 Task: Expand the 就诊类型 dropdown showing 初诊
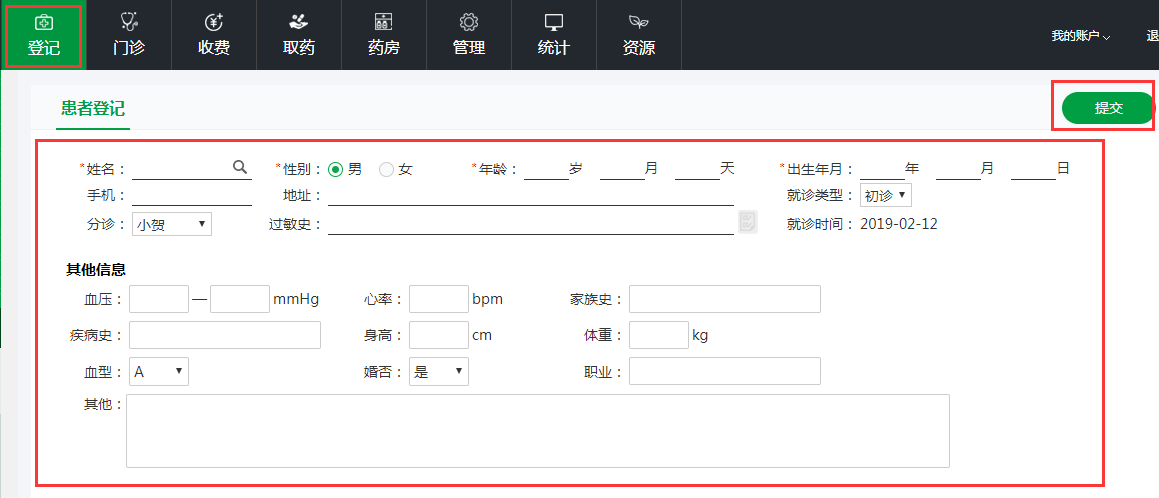coord(885,195)
